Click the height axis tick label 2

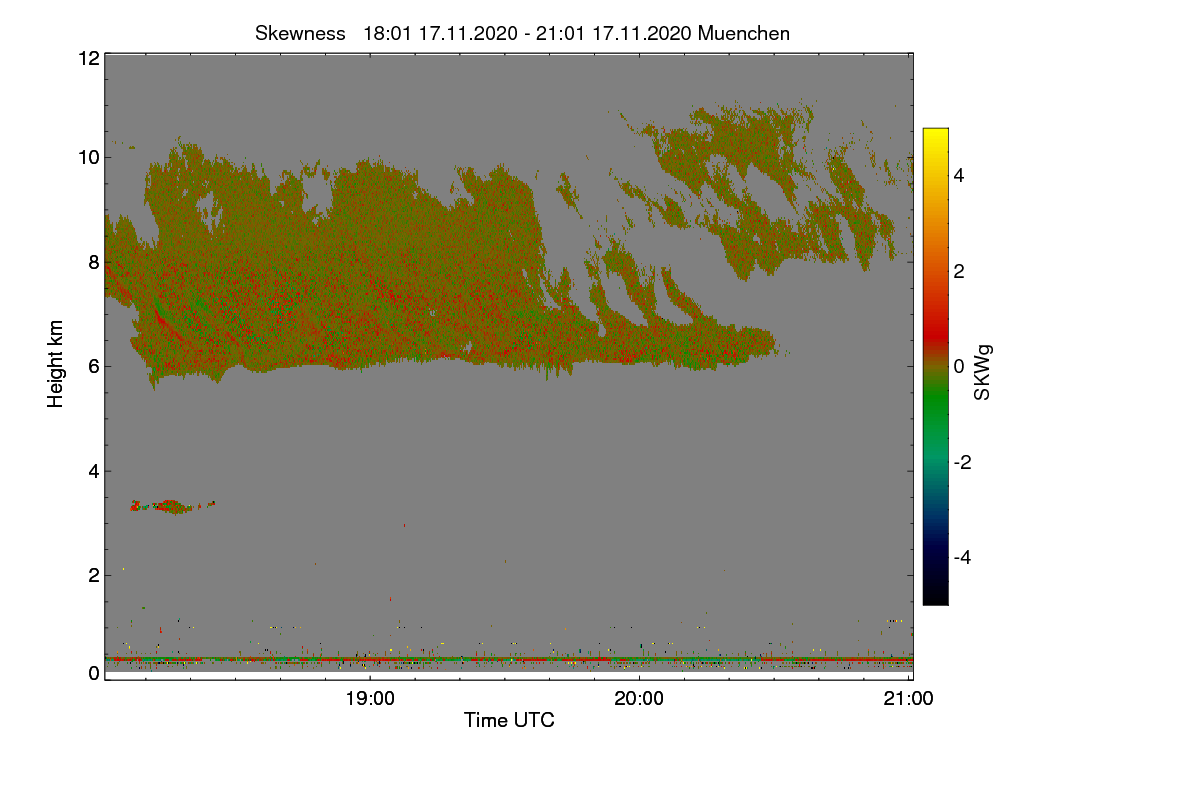pos(94,575)
